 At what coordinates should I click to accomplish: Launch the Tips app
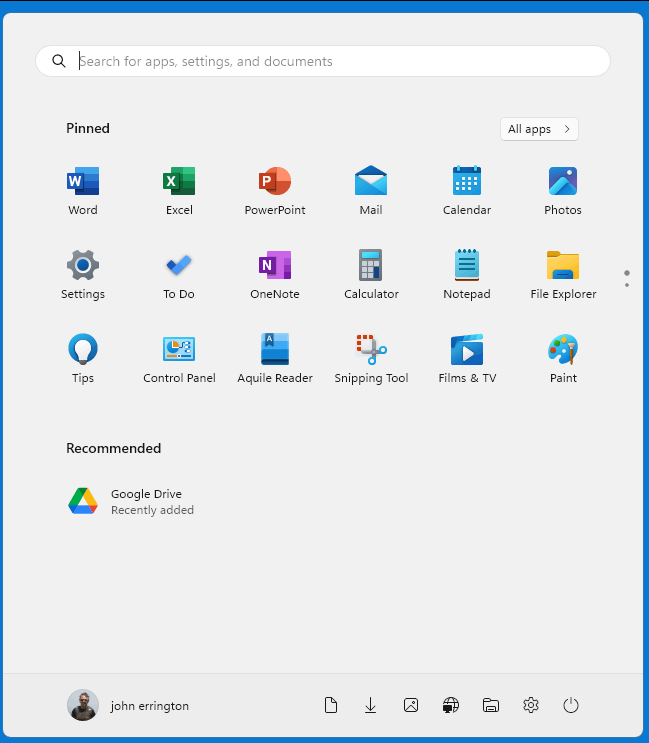(x=83, y=358)
